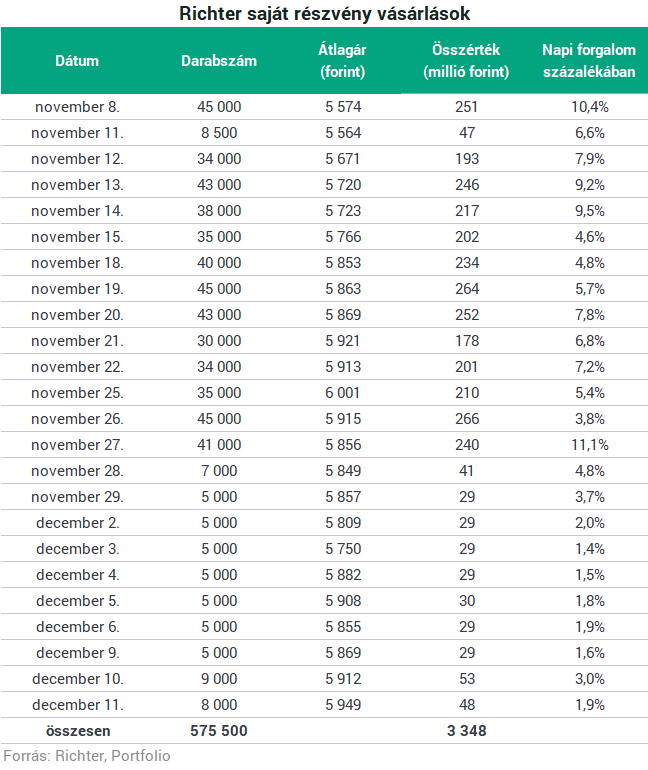
Task: Click average price 5 882
Action: [343, 576]
